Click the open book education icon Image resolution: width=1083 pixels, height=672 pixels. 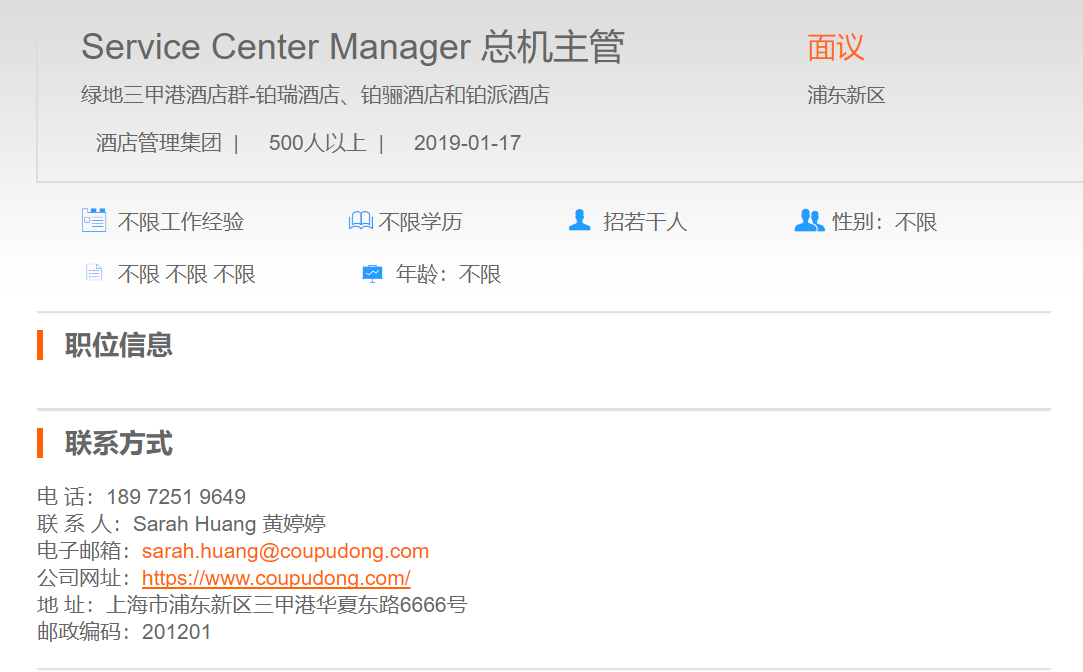click(360, 221)
